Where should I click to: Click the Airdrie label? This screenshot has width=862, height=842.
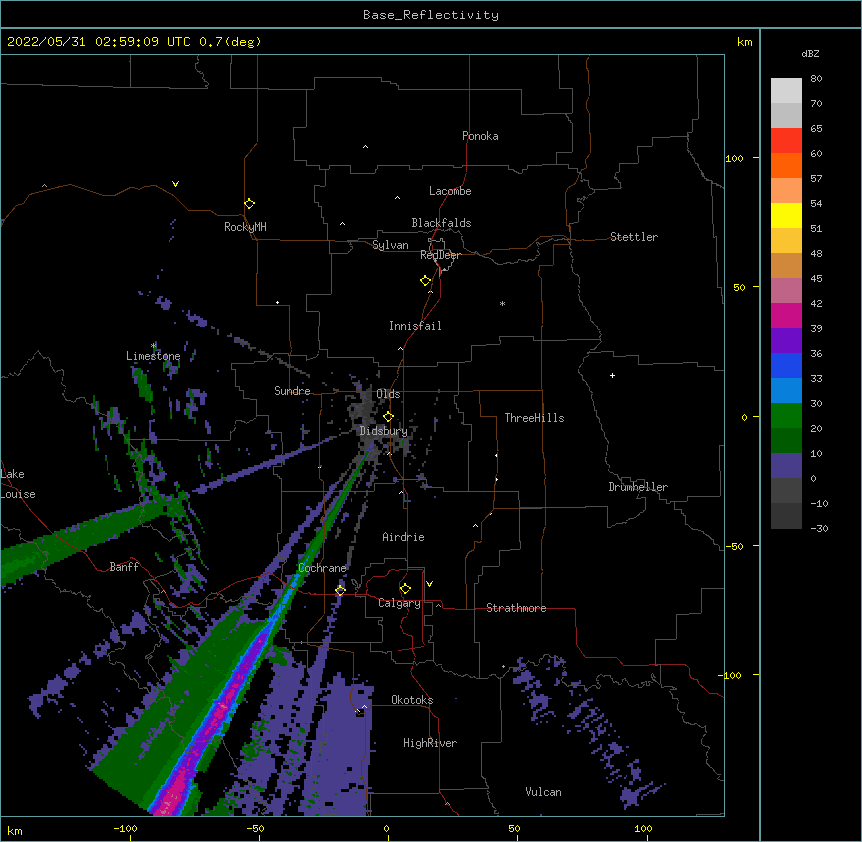pyautogui.click(x=403, y=537)
